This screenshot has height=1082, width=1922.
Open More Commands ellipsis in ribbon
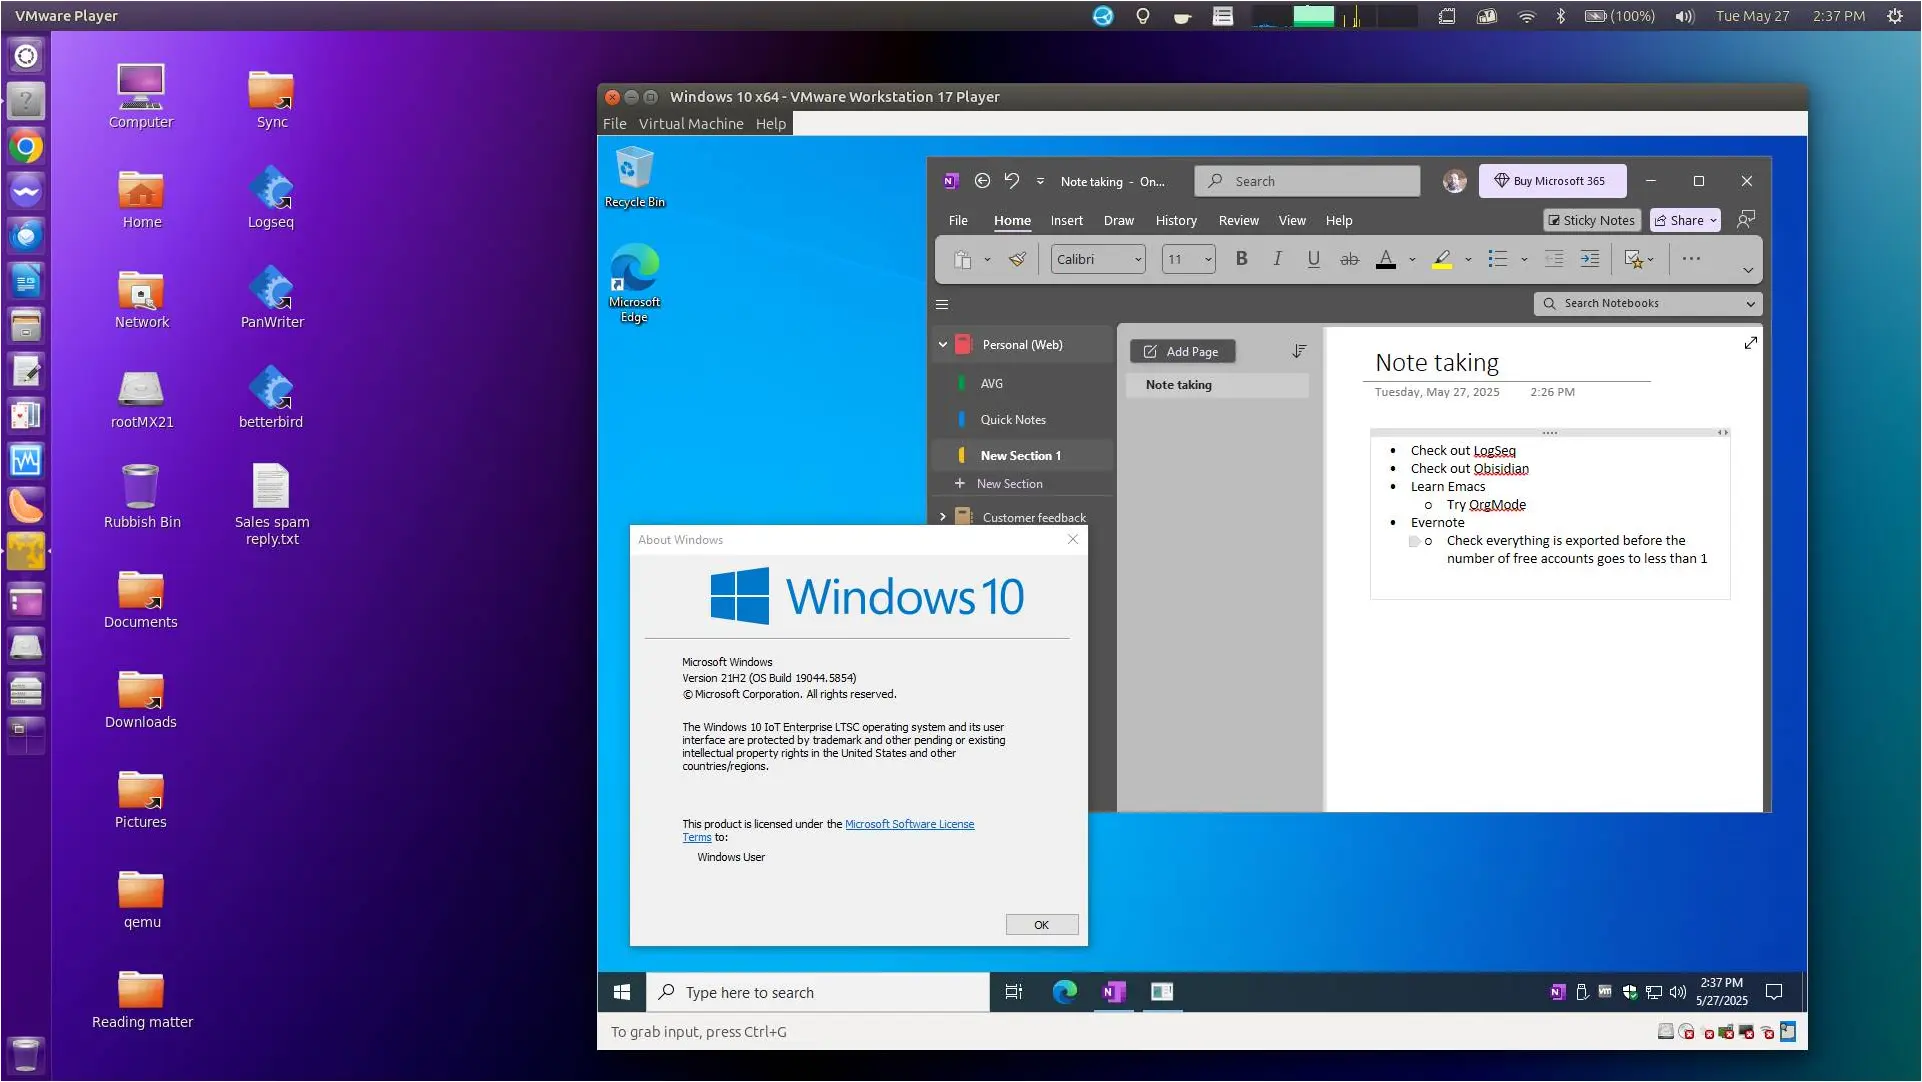click(1691, 259)
